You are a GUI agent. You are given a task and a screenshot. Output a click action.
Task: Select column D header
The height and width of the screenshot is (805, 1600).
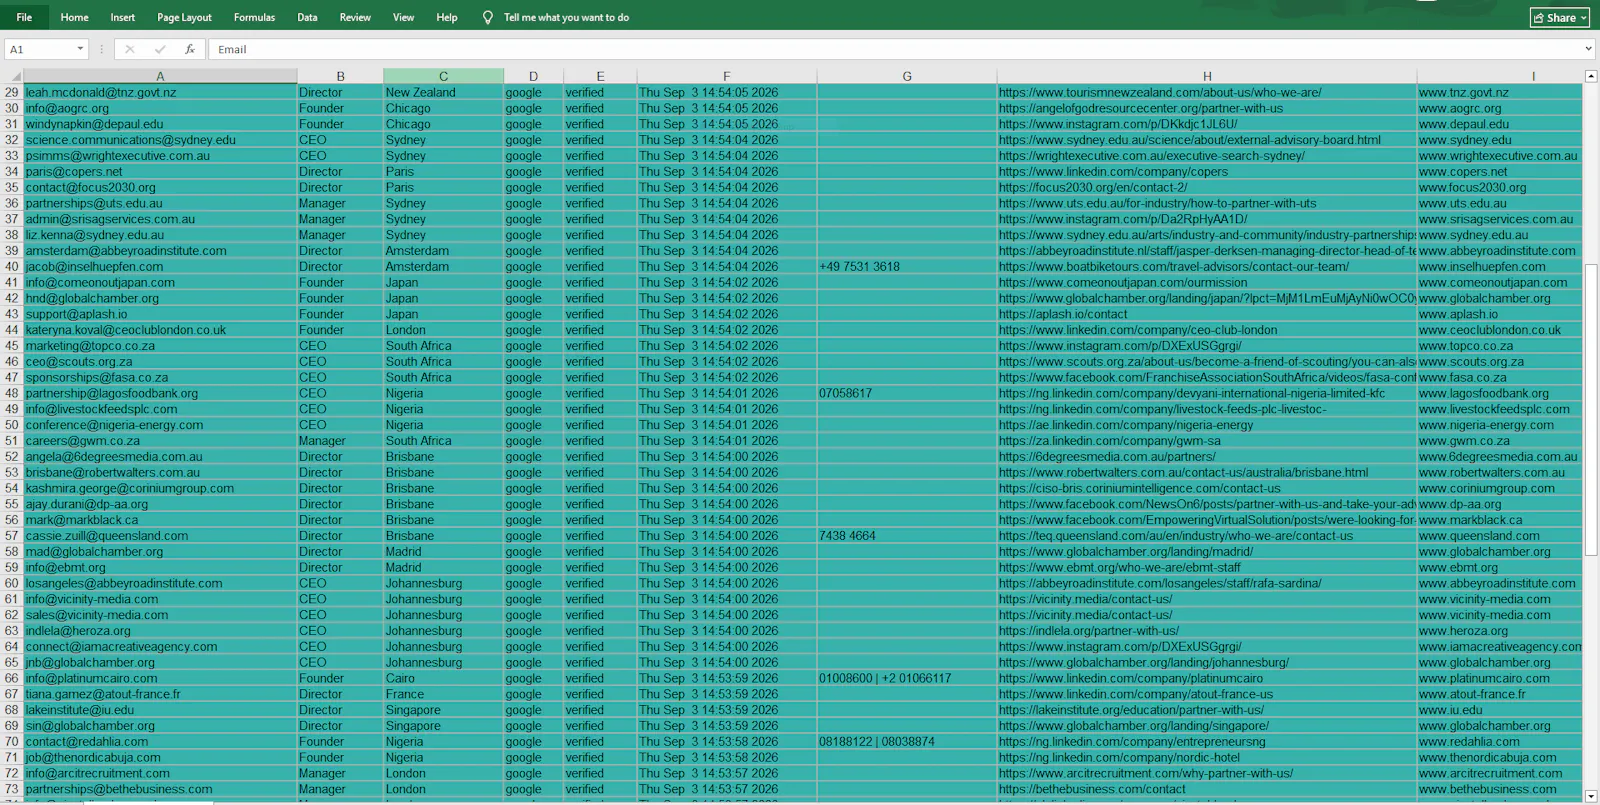tap(533, 76)
